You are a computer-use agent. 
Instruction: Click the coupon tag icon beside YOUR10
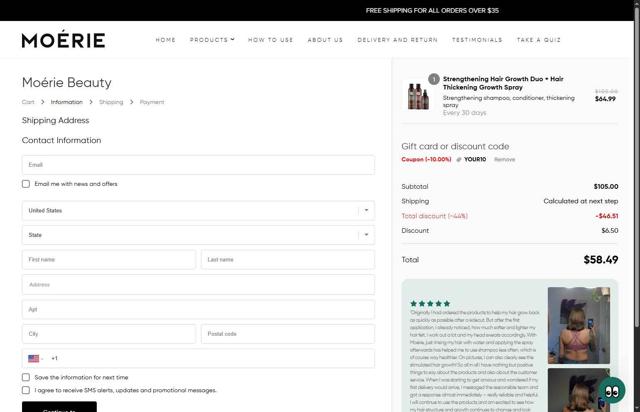459,160
